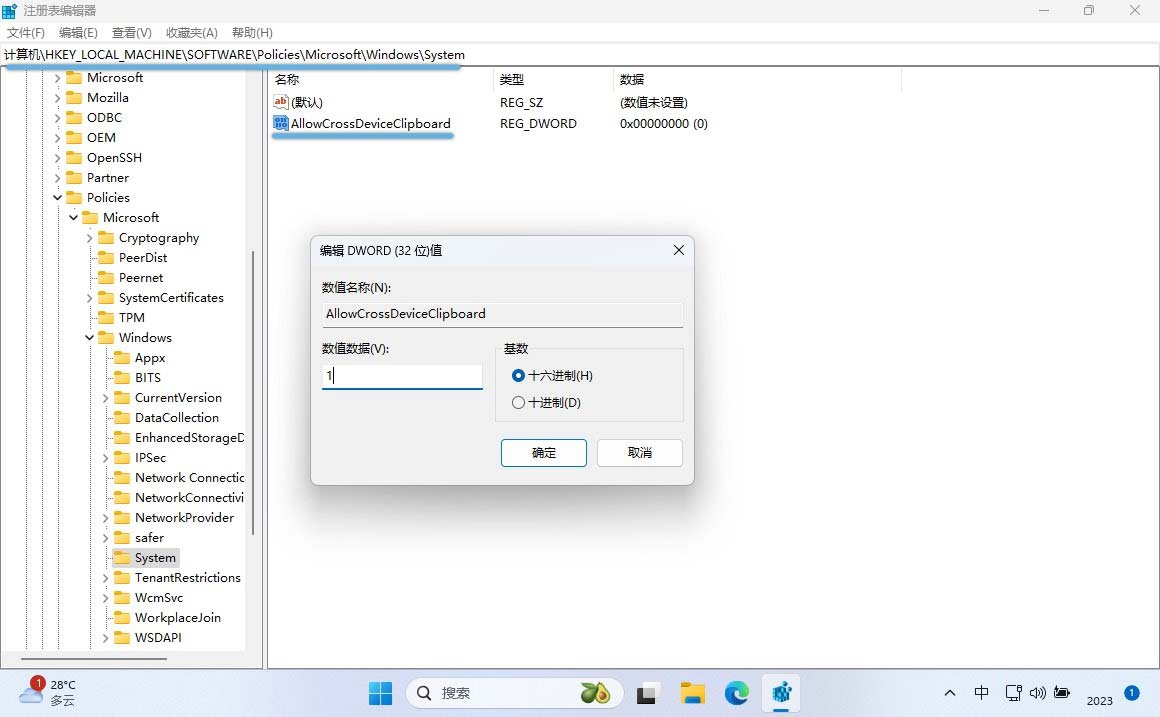Click the Mozilla folder icon
The image size is (1160, 717).
tap(74, 98)
